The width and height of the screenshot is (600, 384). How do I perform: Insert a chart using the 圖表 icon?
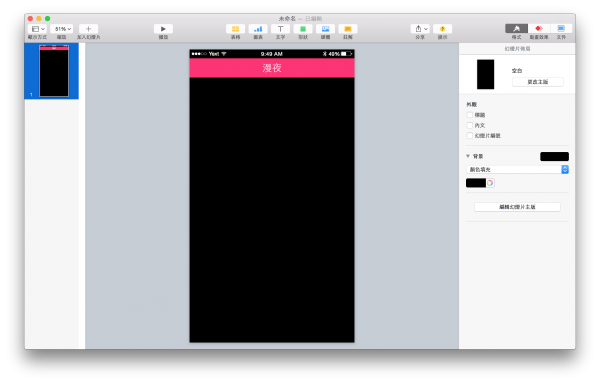pyautogui.click(x=258, y=29)
